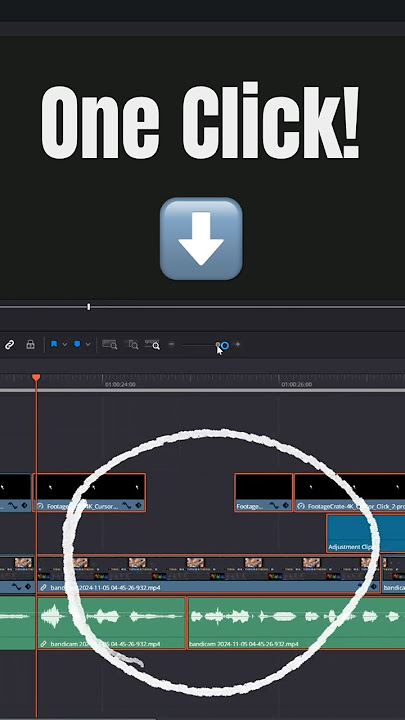Select the Adjustment Clip on the timeline
405x720 pixels.
[366, 533]
